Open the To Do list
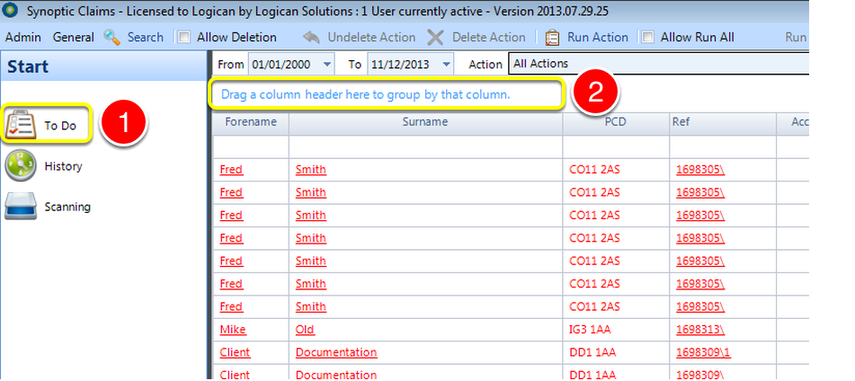 (46, 125)
